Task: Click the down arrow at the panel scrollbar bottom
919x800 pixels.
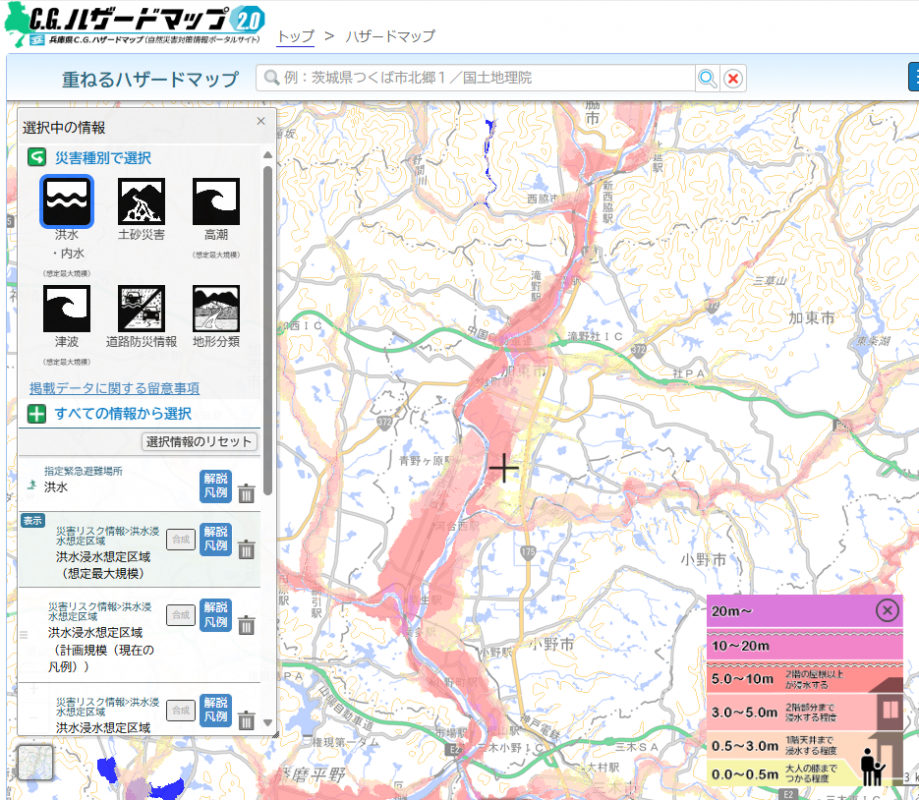Action: coord(266,723)
